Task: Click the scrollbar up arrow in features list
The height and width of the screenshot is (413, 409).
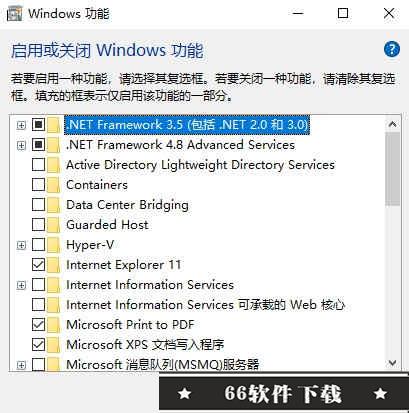Action: click(393, 125)
